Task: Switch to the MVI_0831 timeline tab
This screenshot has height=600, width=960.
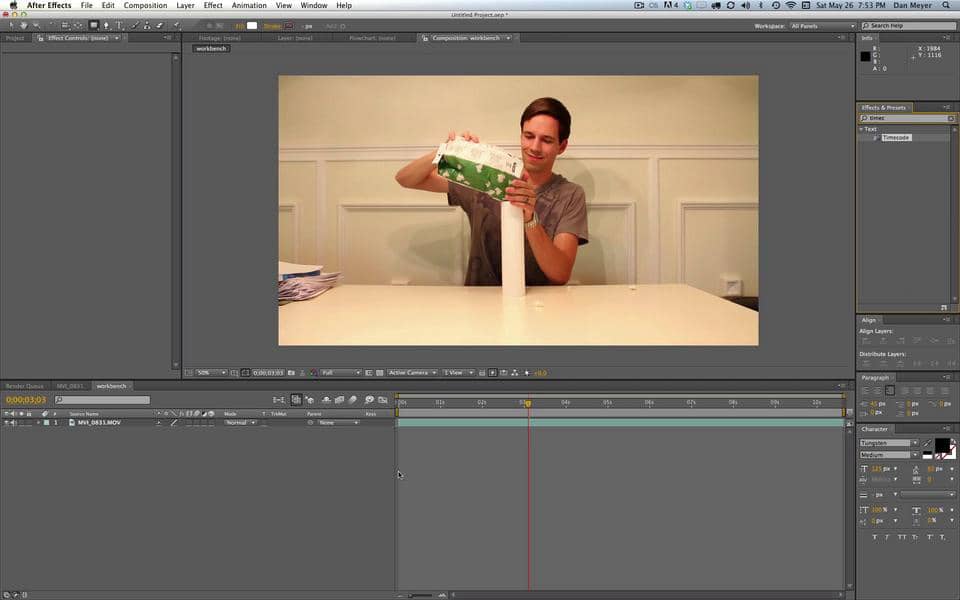Action: (x=70, y=386)
